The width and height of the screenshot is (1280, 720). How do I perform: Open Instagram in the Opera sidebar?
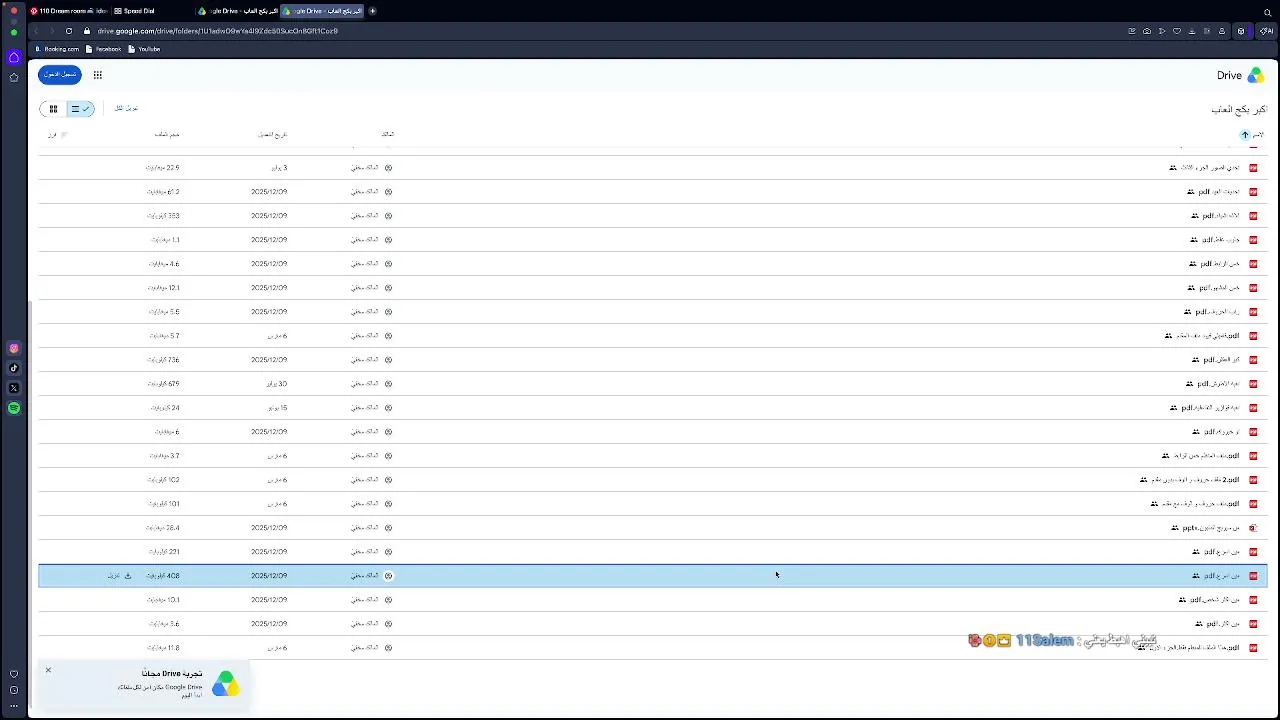pyautogui.click(x=14, y=348)
